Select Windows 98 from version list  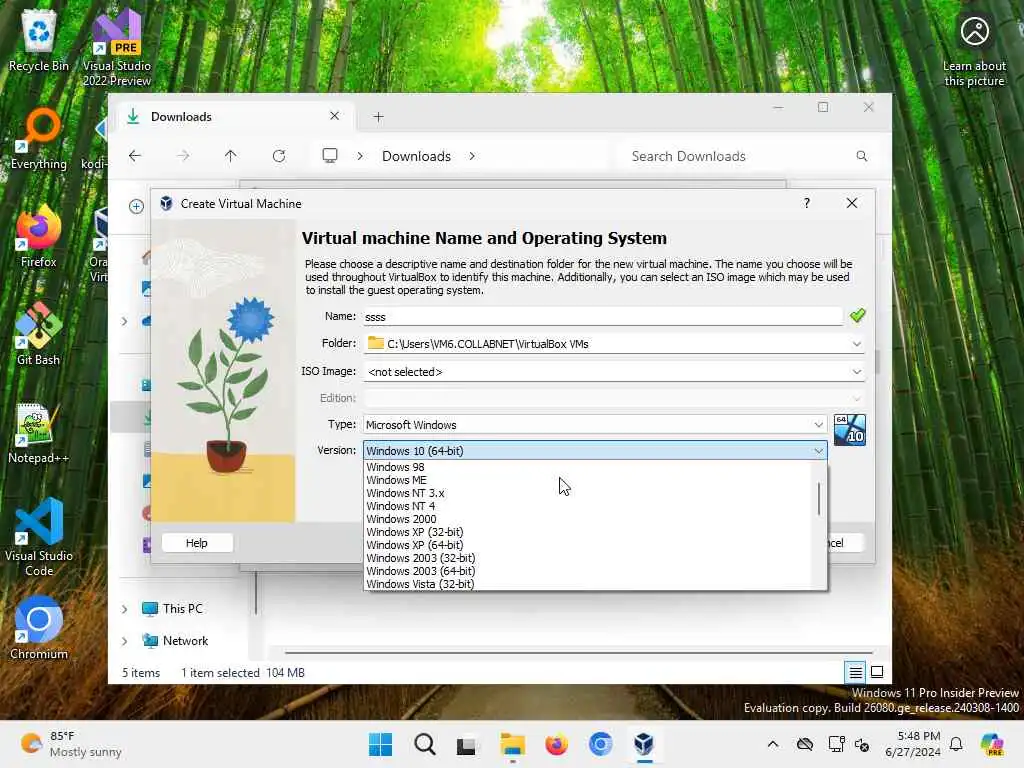tap(588, 467)
